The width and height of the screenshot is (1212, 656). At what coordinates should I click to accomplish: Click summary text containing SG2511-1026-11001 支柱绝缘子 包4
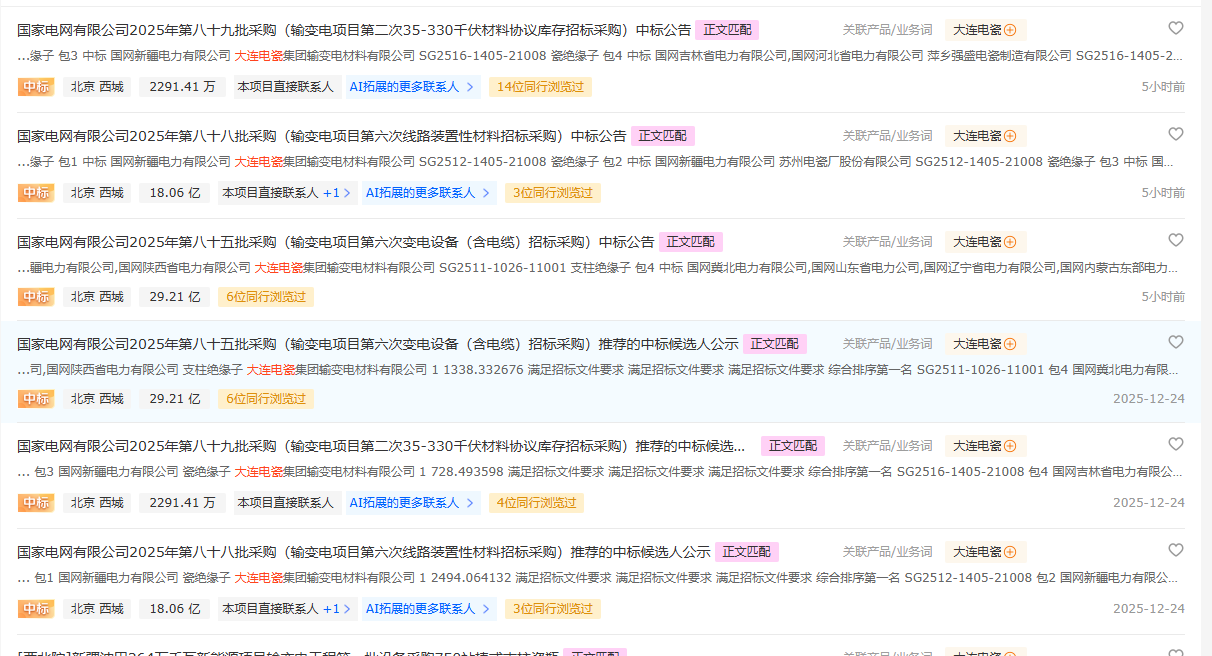600,268
